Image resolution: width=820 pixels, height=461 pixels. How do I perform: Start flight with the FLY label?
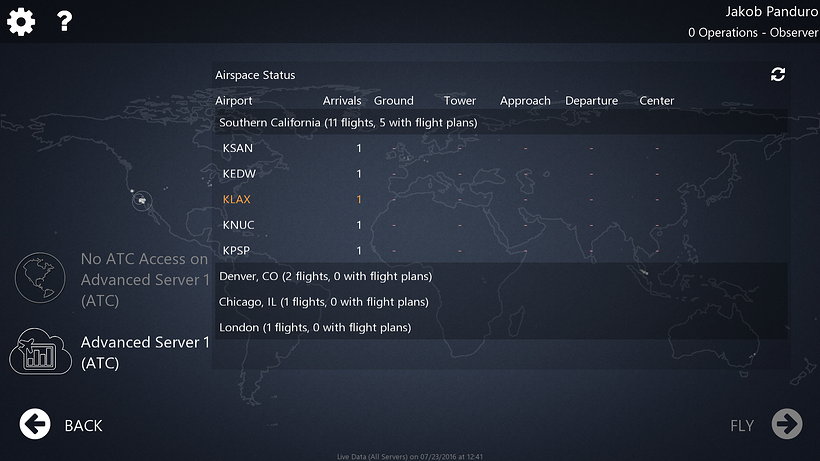[742, 425]
